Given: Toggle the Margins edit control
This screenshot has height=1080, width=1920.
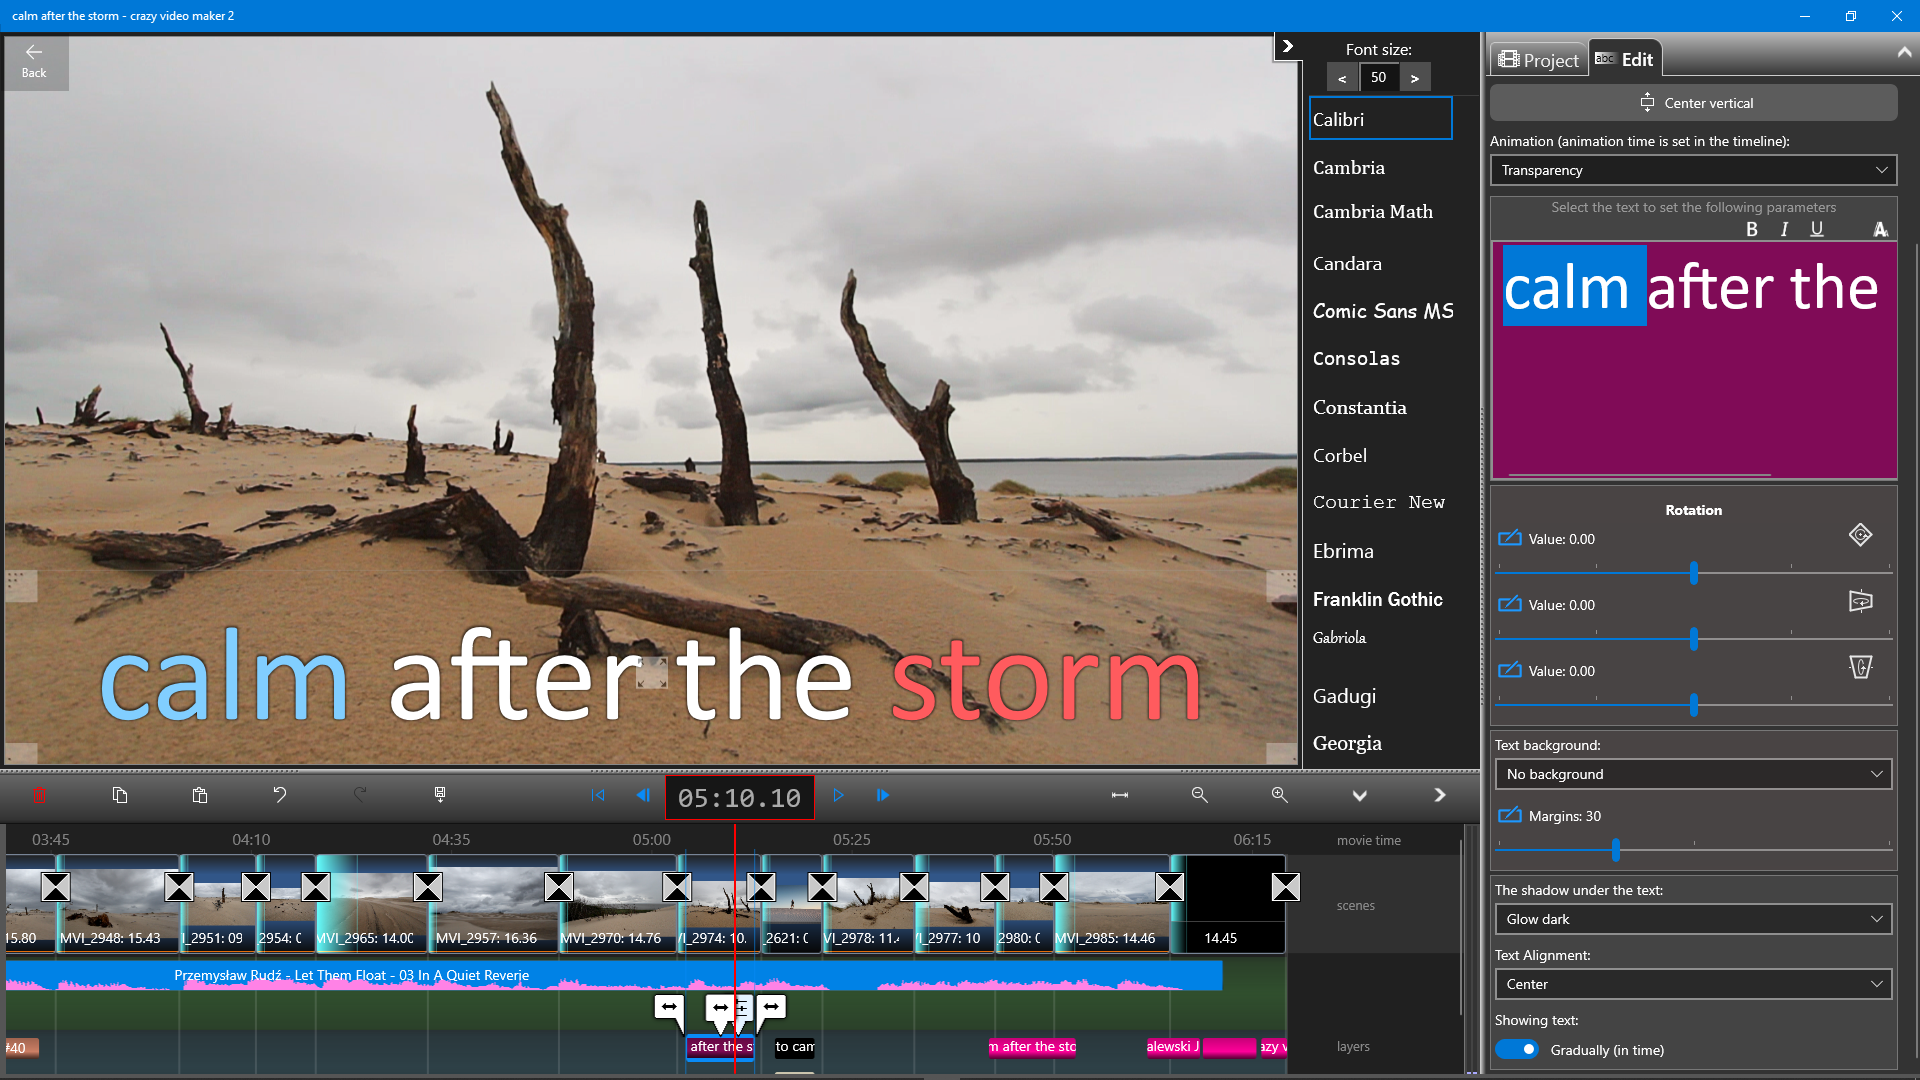Looking at the screenshot, I should click(x=1509, y=815).
